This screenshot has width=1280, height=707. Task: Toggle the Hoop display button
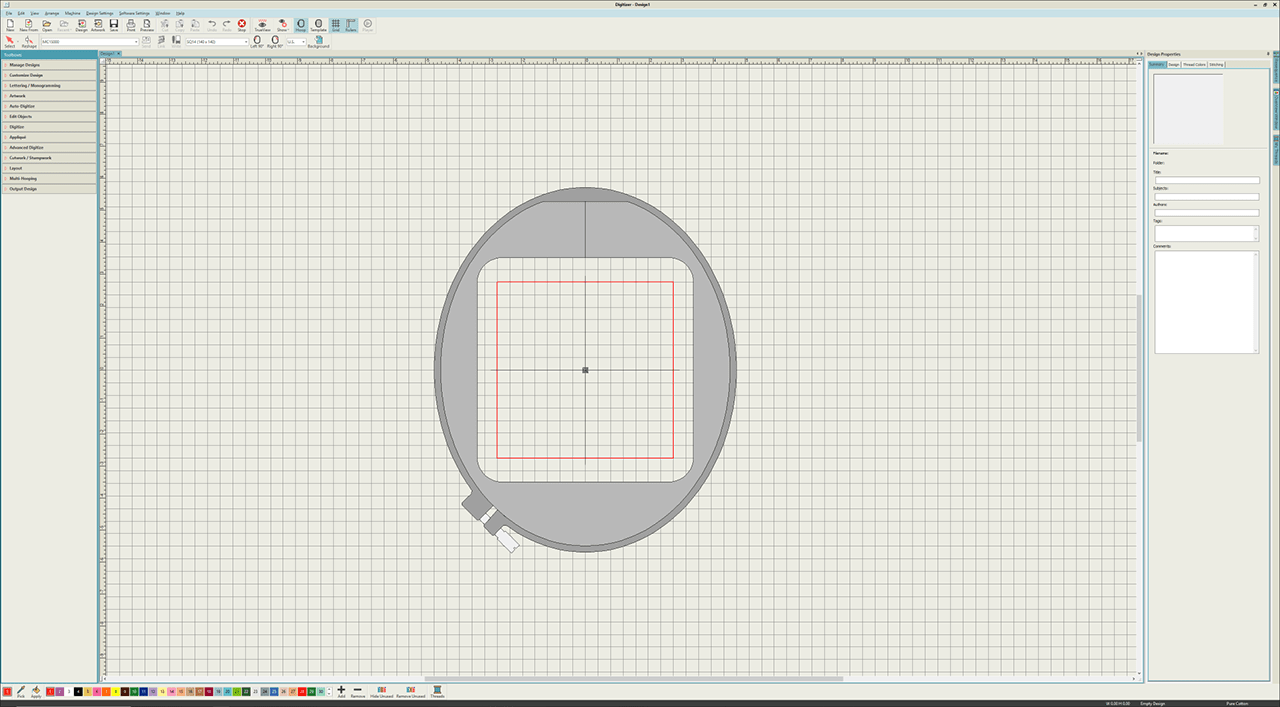(301, 25)
